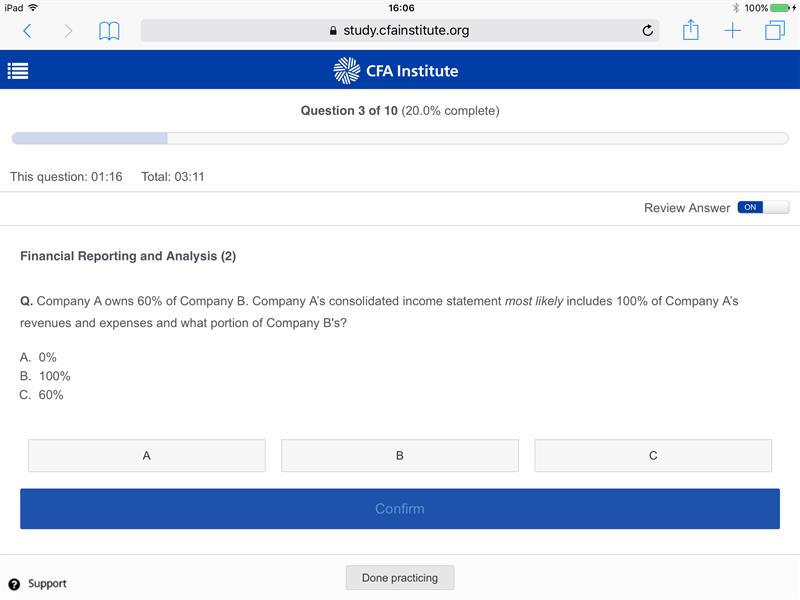
Task: Click the CFA Institute logo
Action: 396,71
